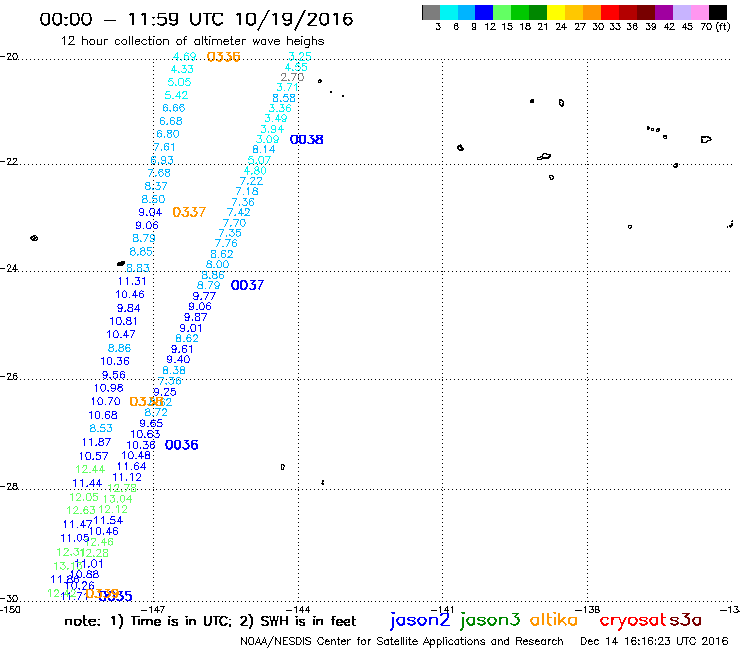
Task: Click the orange pass label '0337'
Action: [189, 212]
